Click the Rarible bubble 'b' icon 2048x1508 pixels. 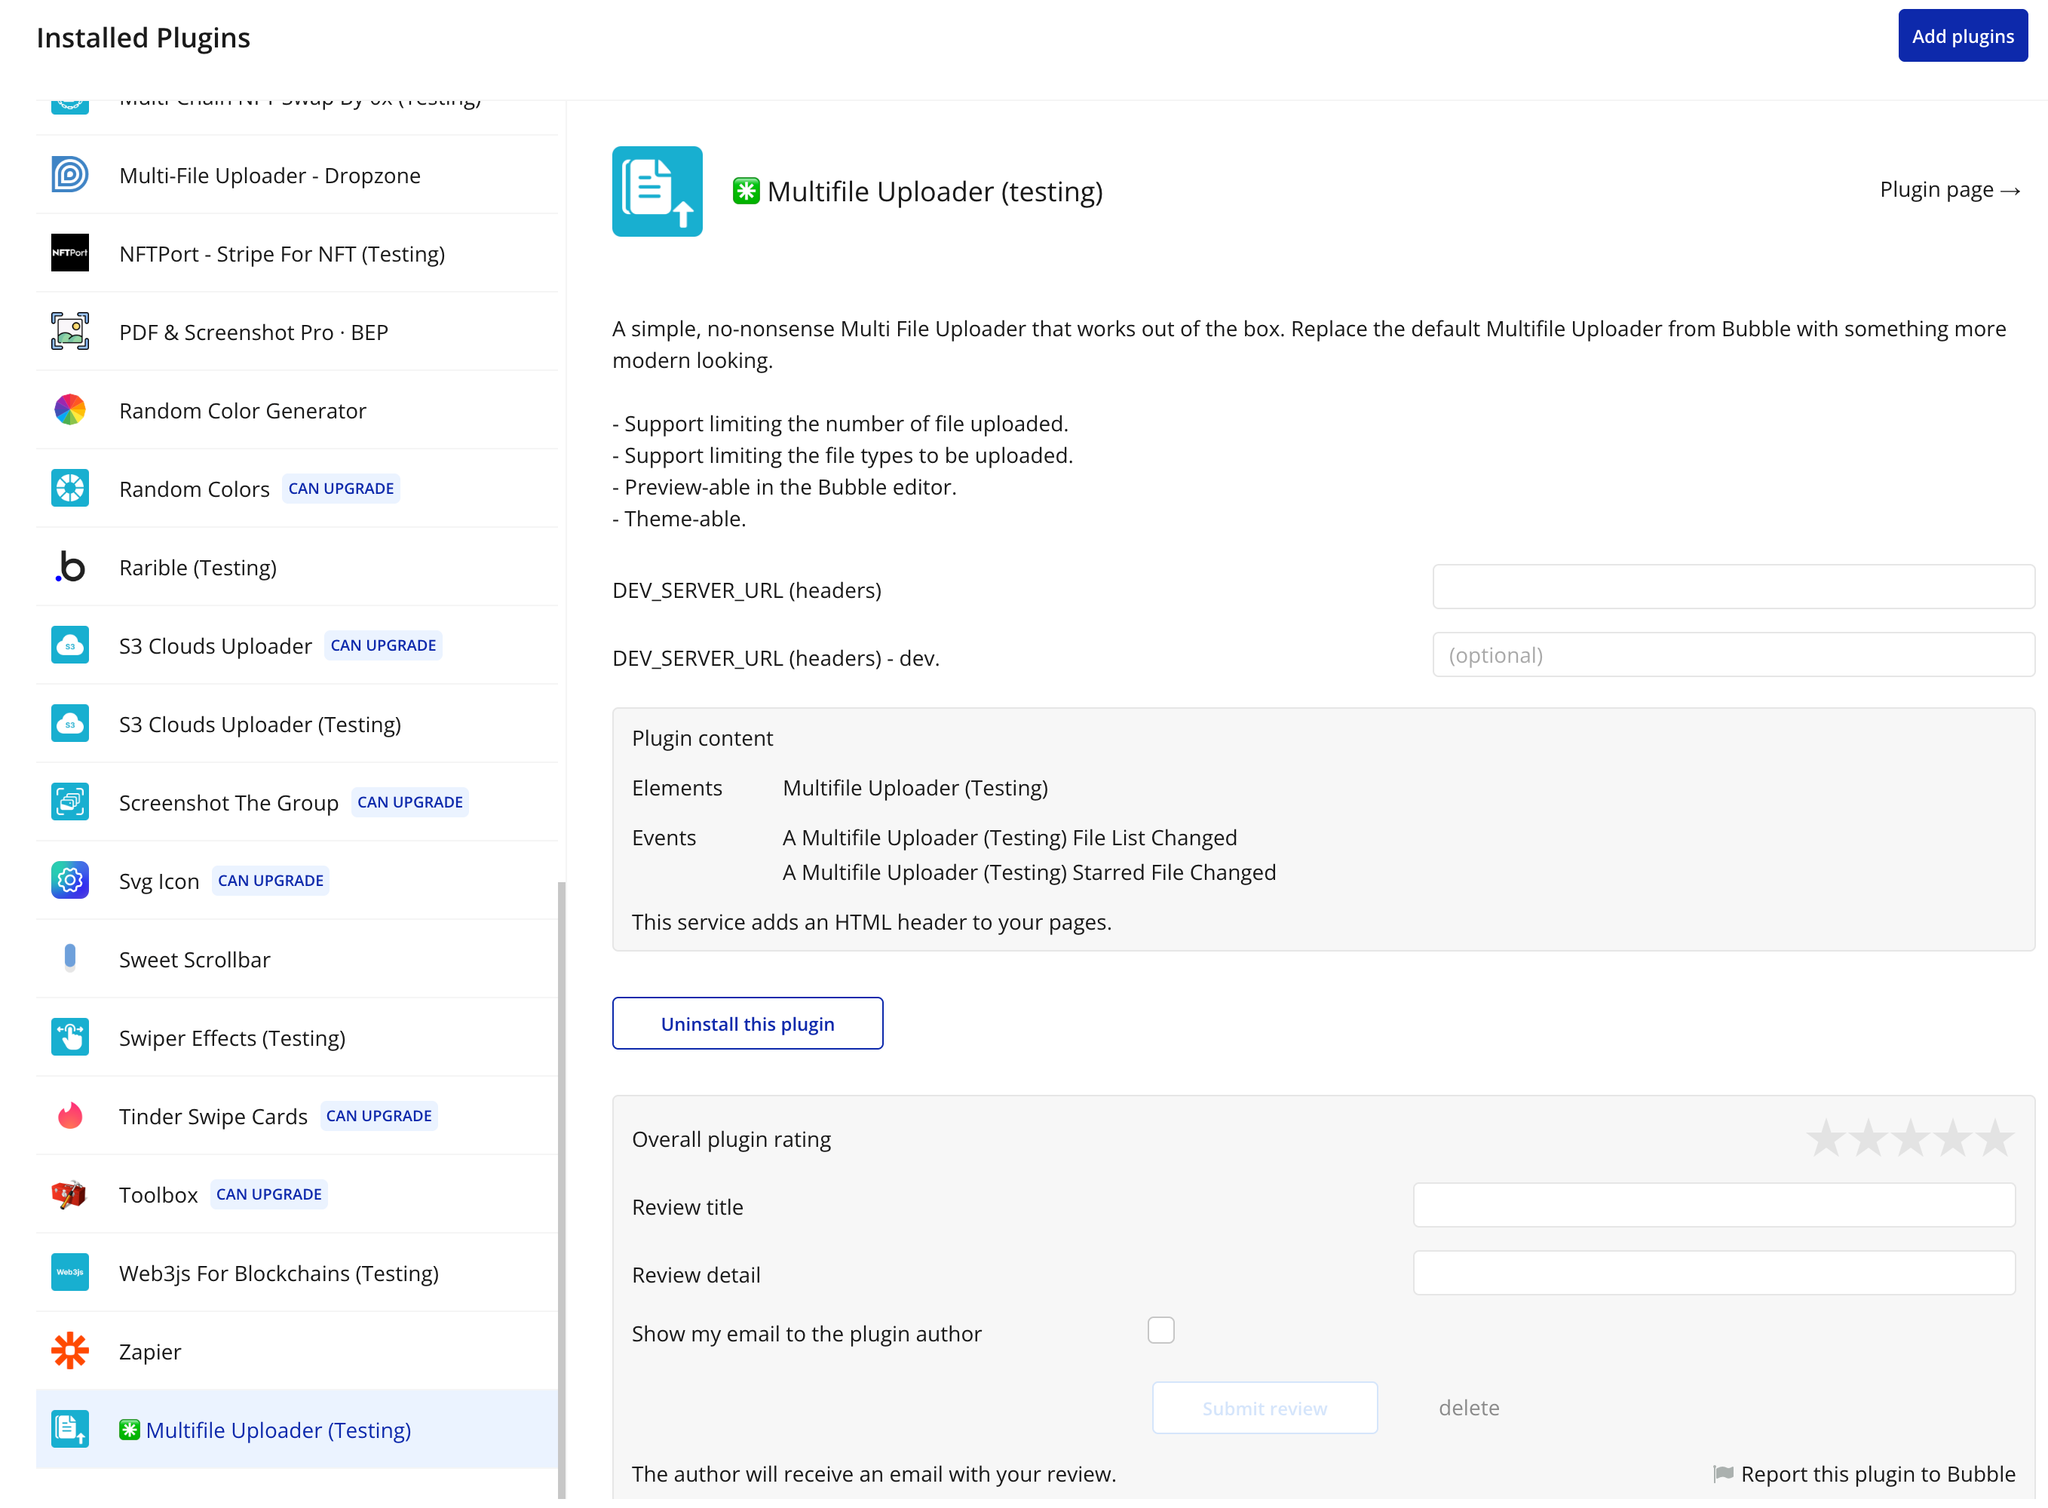70,567
